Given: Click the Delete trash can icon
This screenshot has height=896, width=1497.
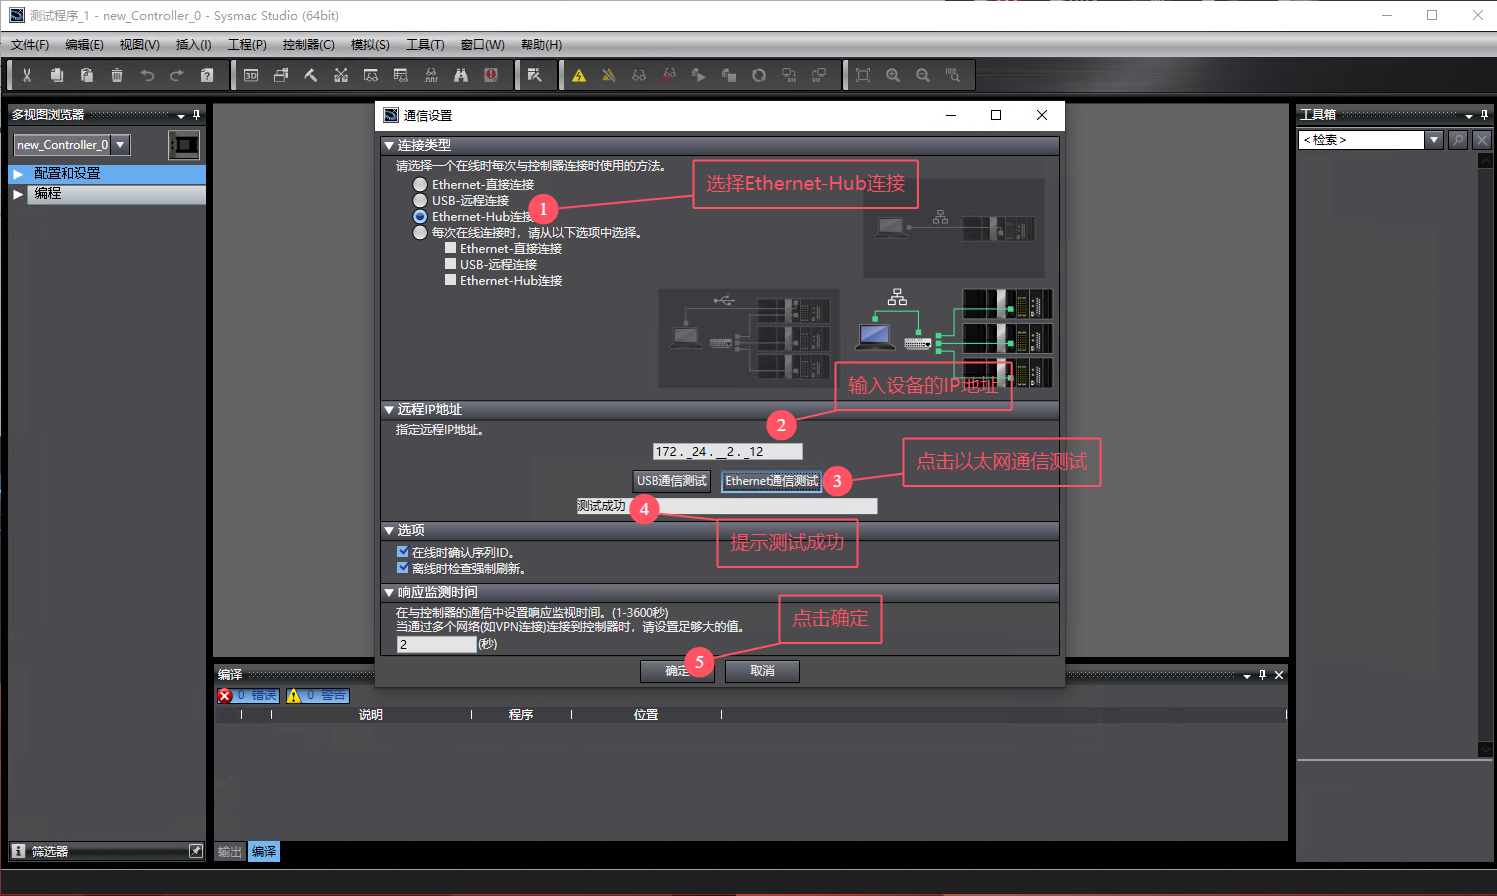Looking at the screenshot, I should pyautogui.click(x=117, y=75).
